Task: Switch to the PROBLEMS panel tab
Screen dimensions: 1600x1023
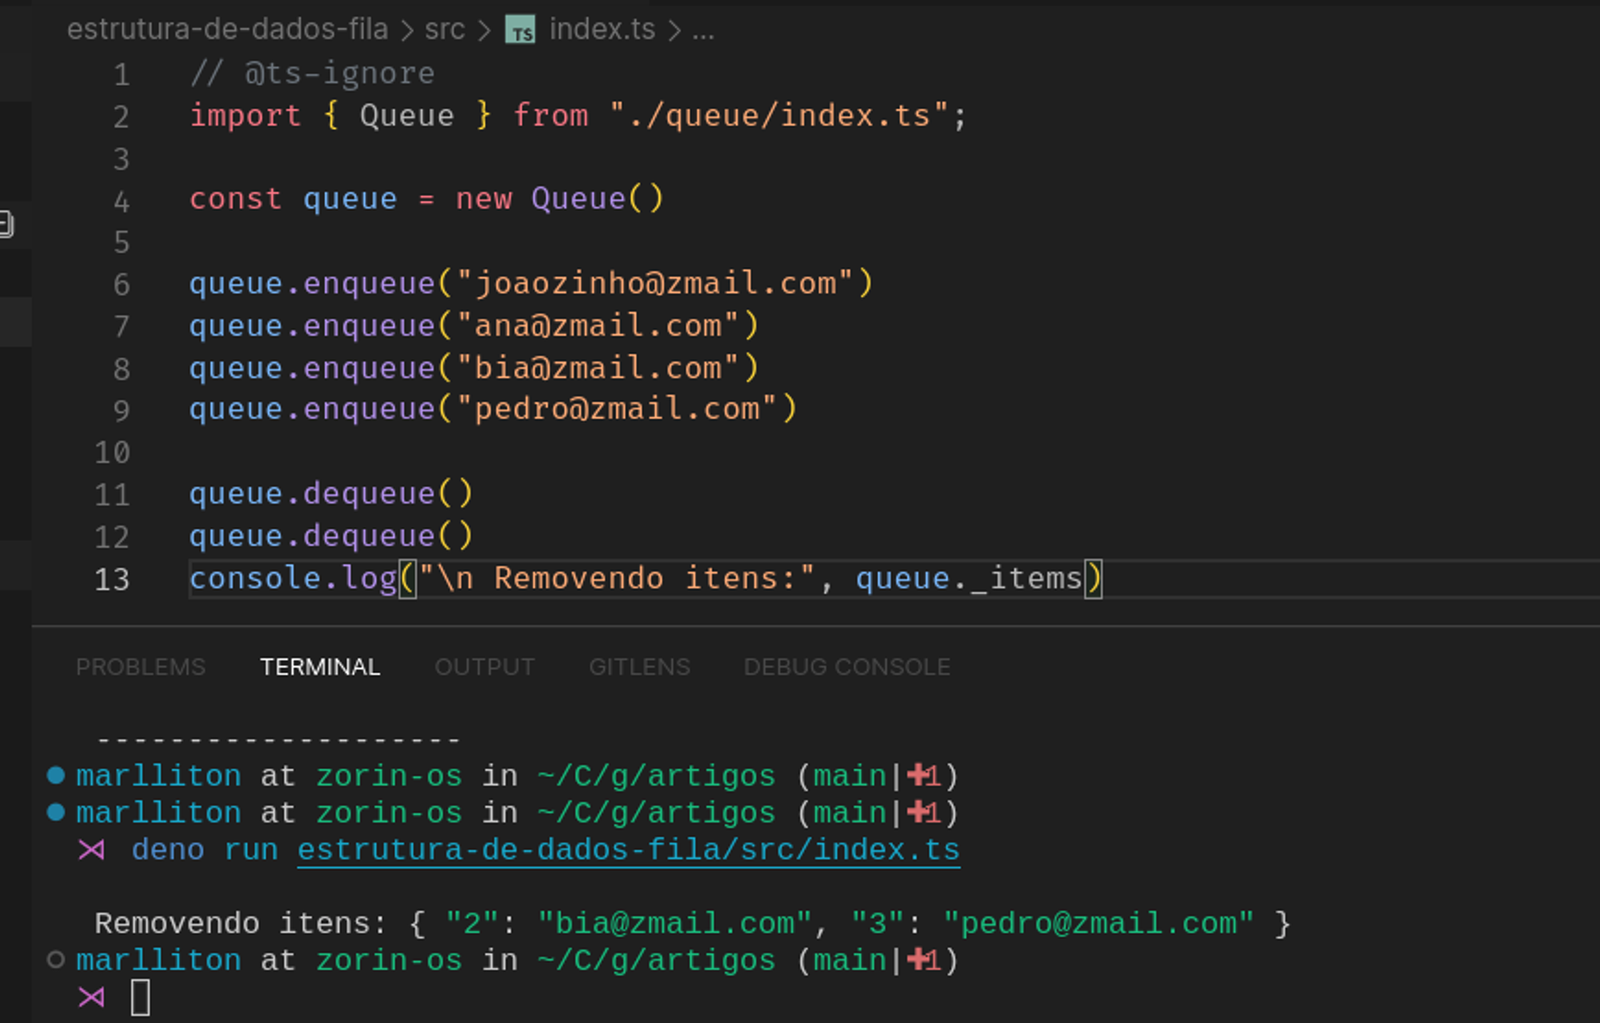Action: (140, 667)
